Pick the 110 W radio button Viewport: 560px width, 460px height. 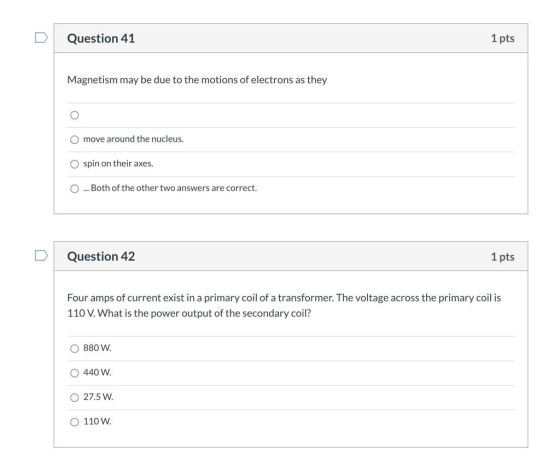pos(74,422)
